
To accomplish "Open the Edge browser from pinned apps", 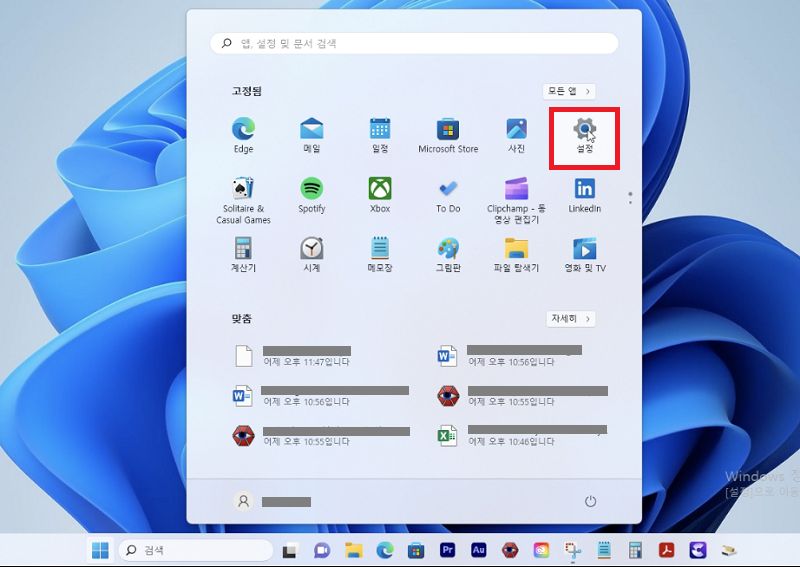I will (x=243, y=136).
